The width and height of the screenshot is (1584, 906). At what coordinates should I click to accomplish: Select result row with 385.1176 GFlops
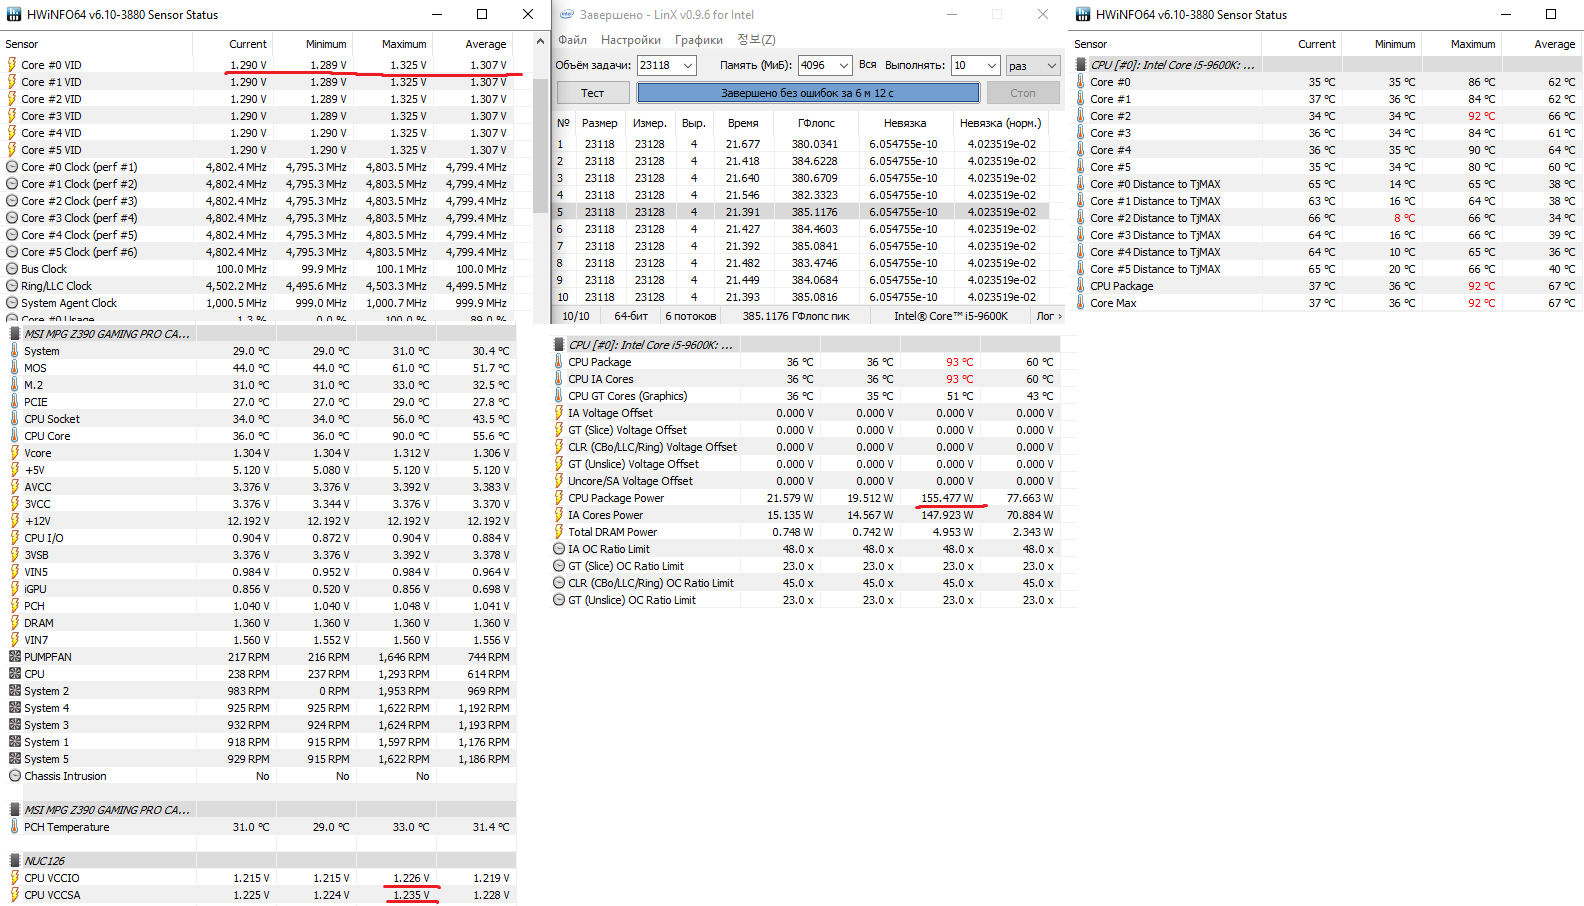pos(802,212)
